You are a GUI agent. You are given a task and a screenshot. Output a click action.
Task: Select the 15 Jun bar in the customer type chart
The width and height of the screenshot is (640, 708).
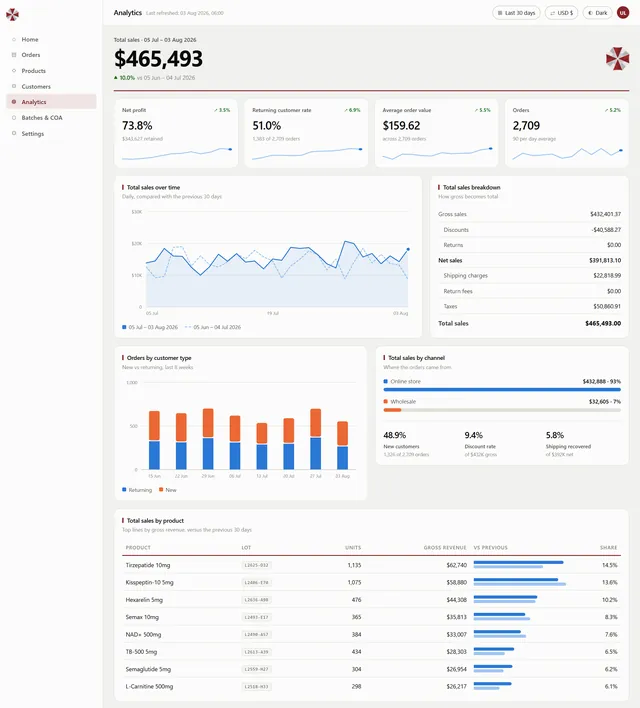click(154, 440)
